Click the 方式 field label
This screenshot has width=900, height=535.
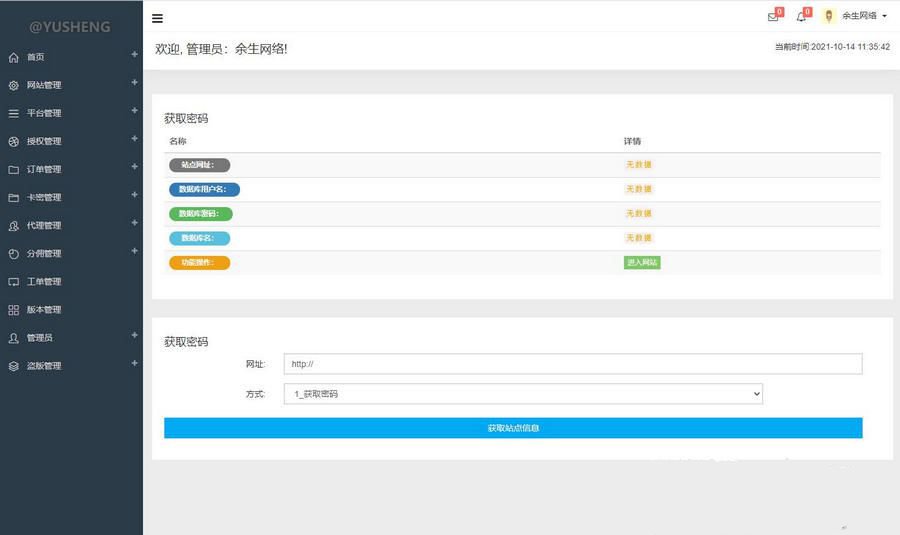point(255,394)
